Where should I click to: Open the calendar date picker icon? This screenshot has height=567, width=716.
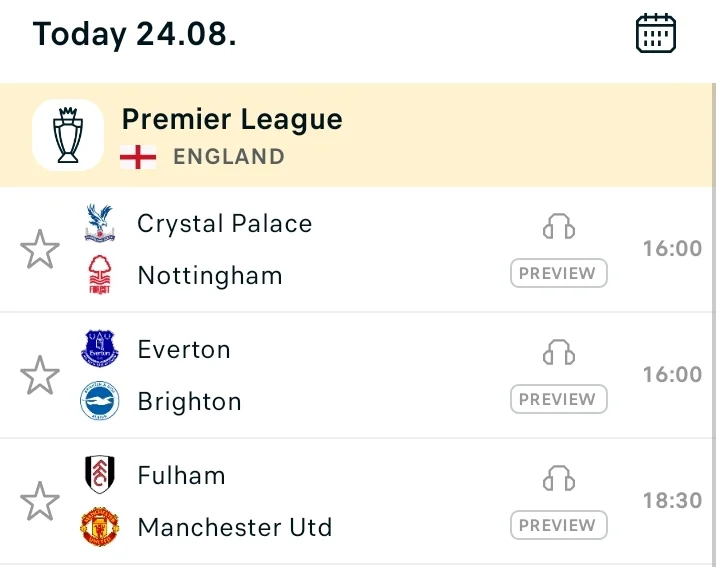(x=656, y=33)
